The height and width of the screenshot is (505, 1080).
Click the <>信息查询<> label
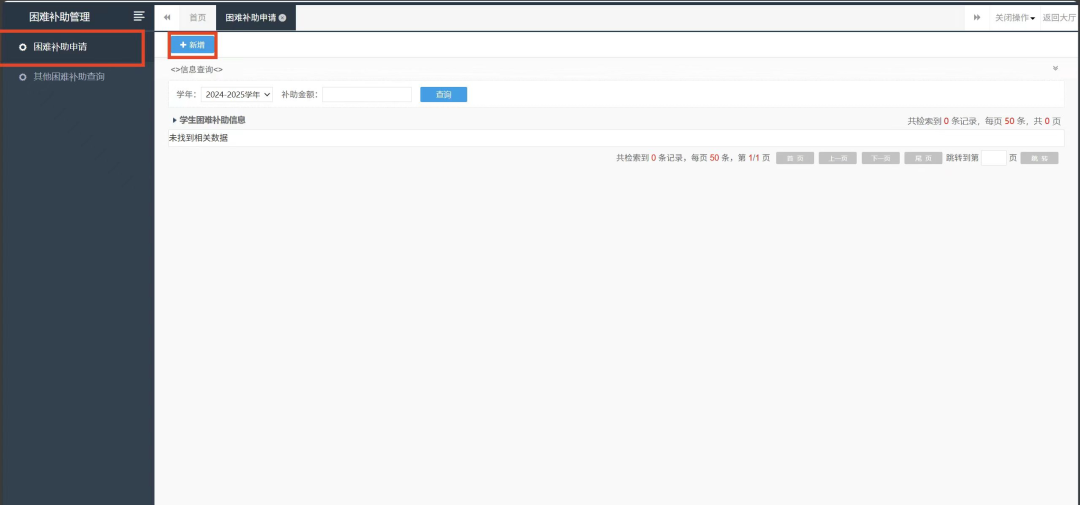196,70
